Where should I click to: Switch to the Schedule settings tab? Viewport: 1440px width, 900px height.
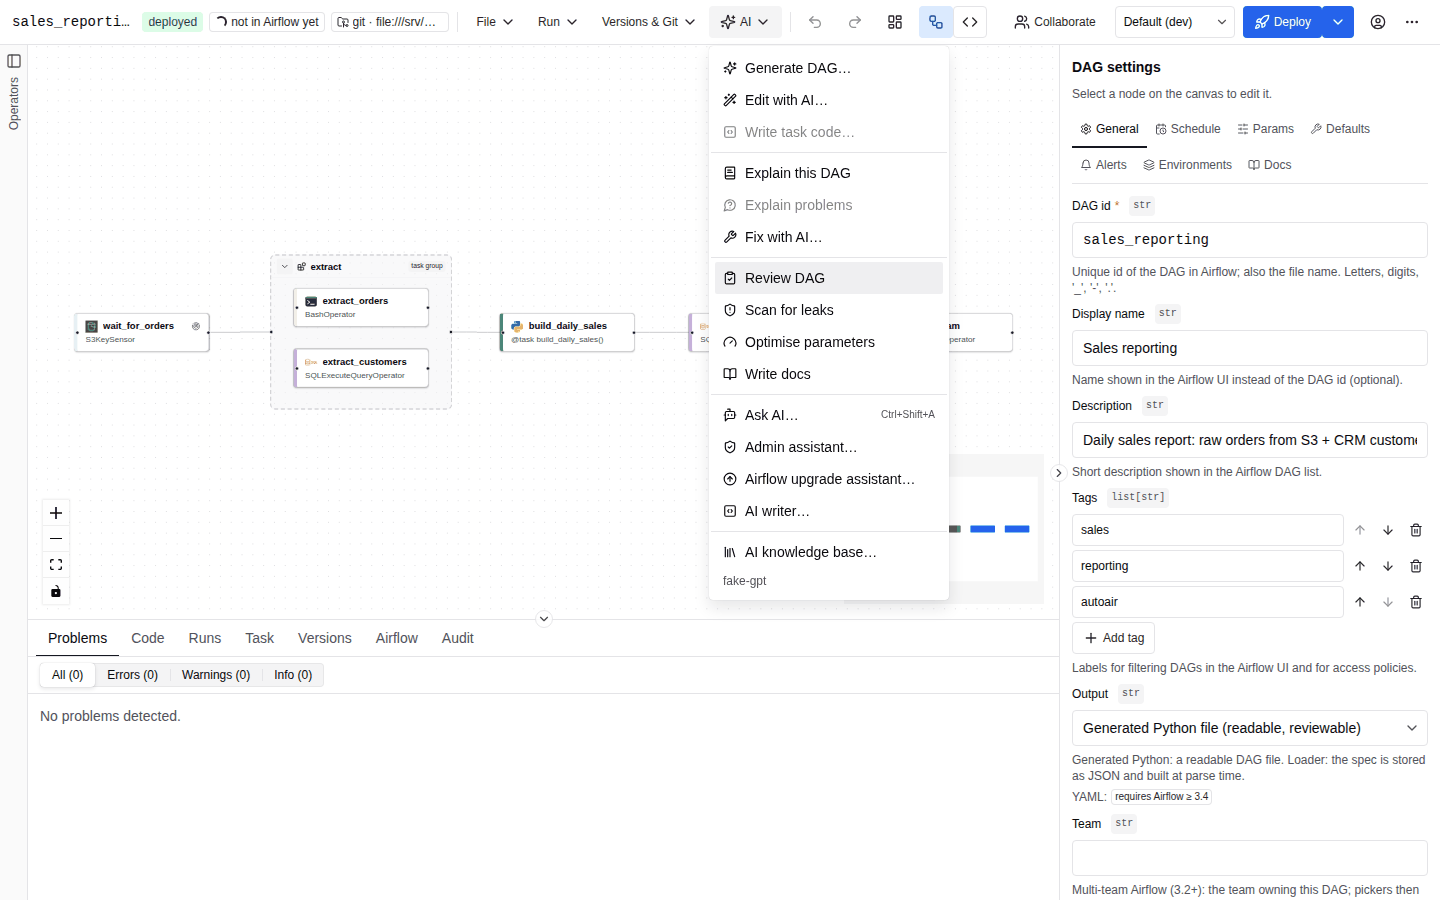(1188, 129)
